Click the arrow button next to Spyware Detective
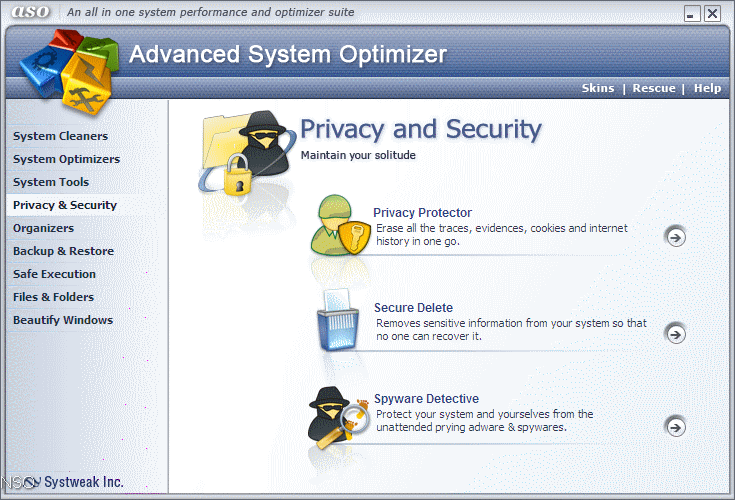Viewport: 735px width, 500px height. (x=675, y=427)
